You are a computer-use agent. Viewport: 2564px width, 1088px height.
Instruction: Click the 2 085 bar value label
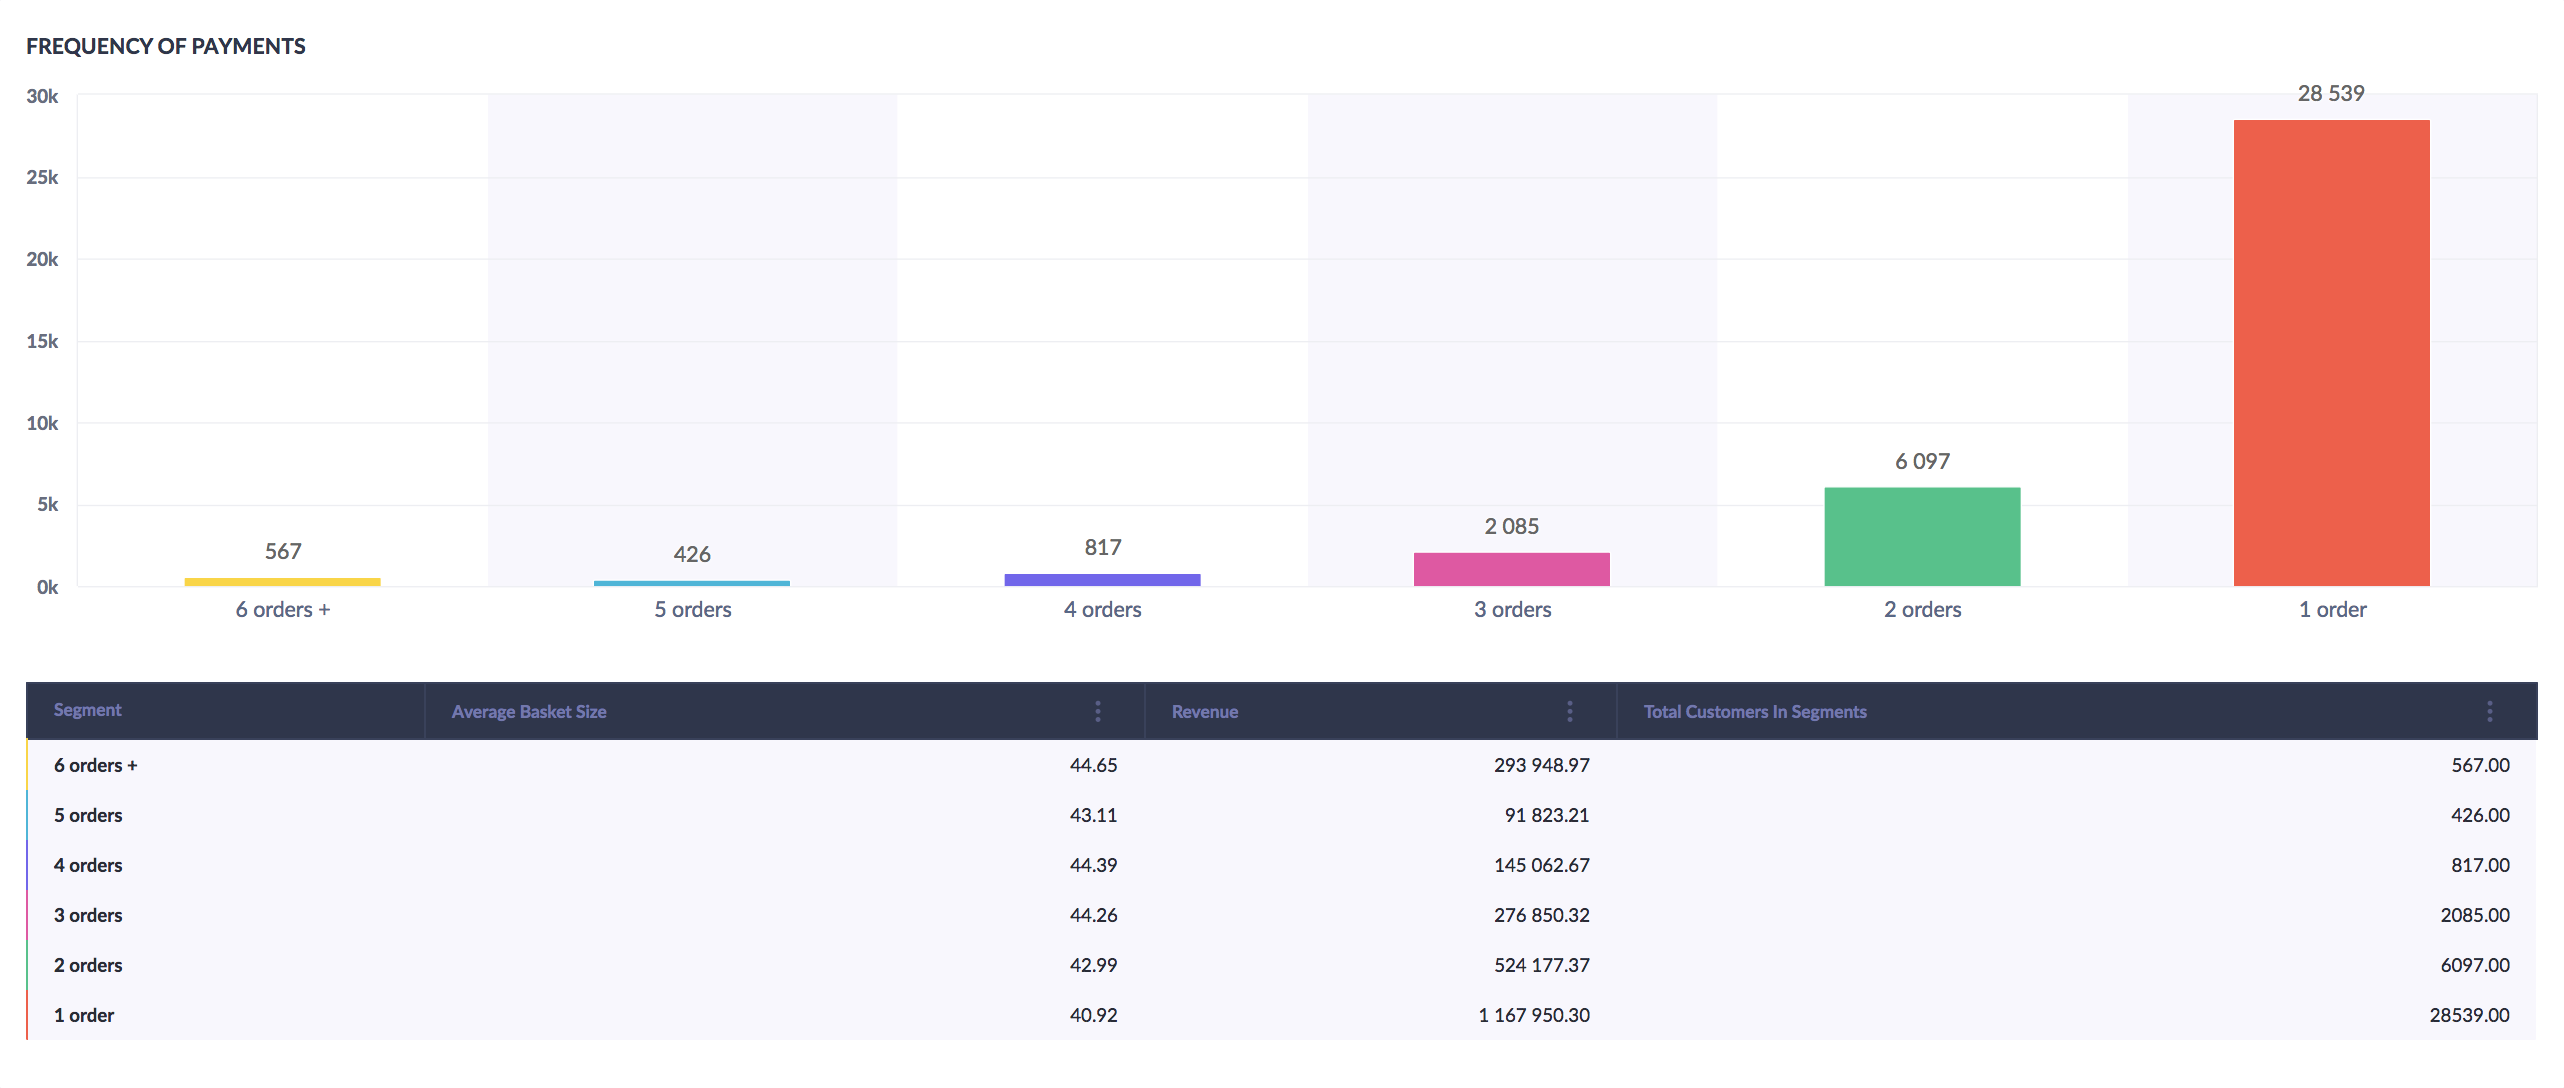(1511, 526)
